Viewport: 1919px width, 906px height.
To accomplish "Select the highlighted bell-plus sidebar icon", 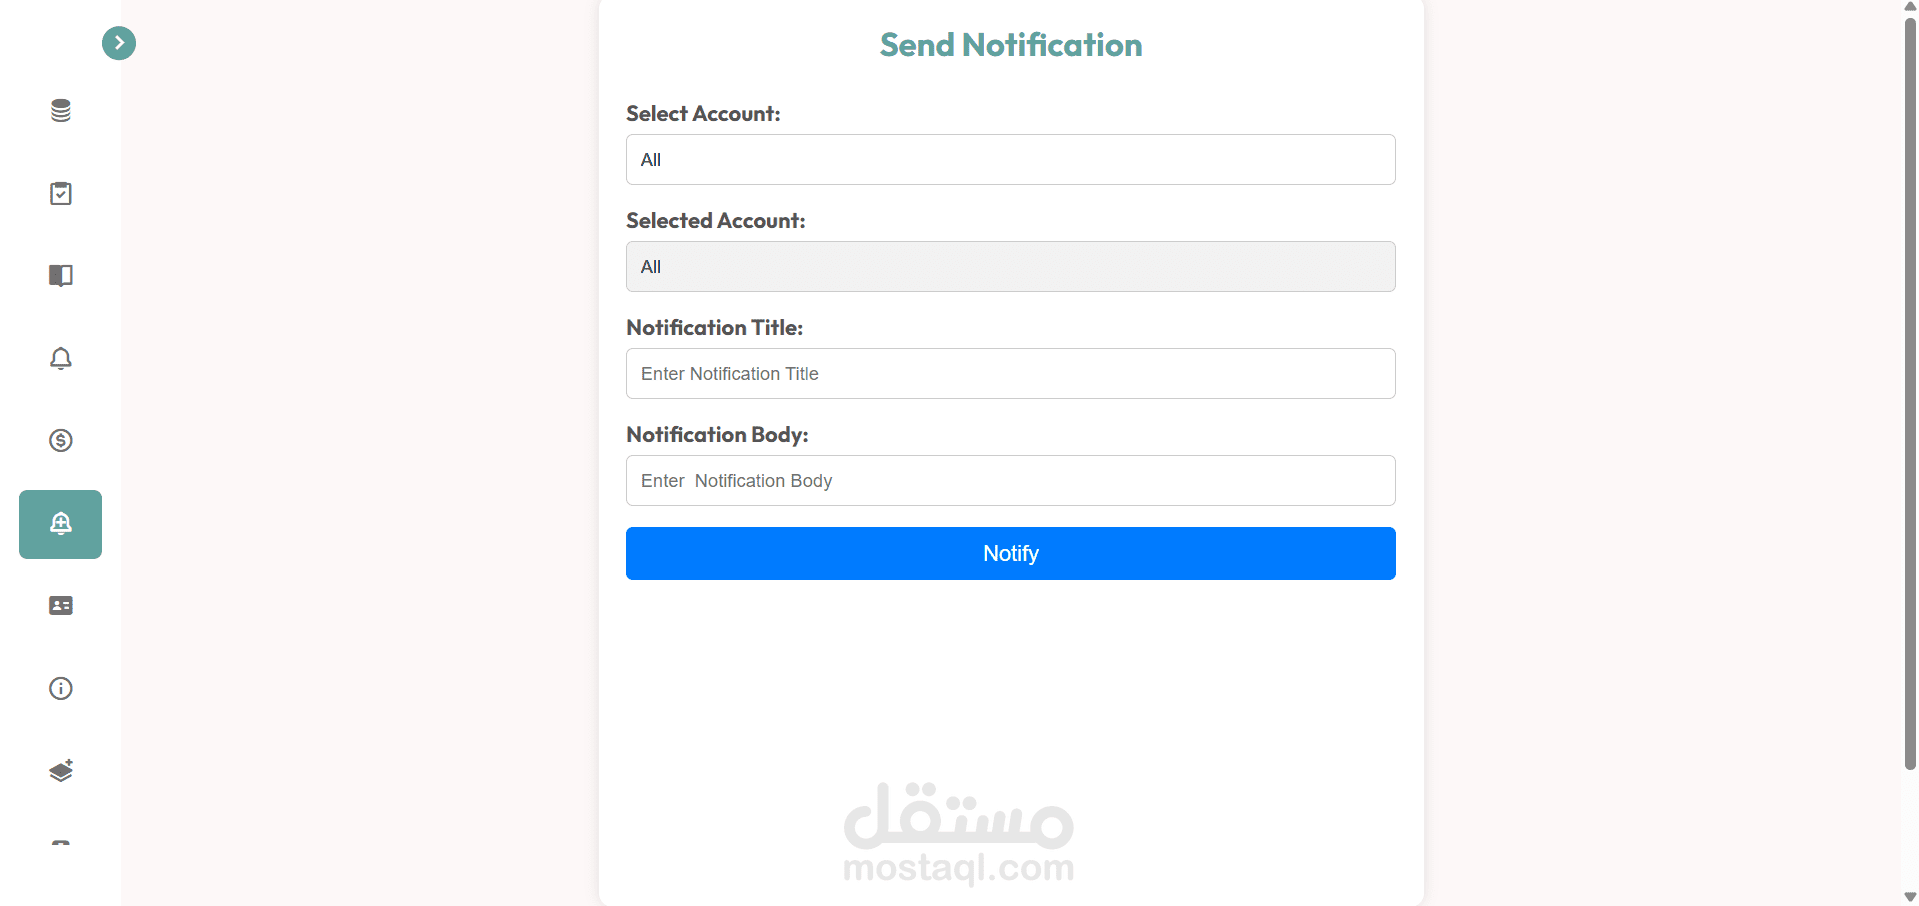I will [x=61, y=524].
